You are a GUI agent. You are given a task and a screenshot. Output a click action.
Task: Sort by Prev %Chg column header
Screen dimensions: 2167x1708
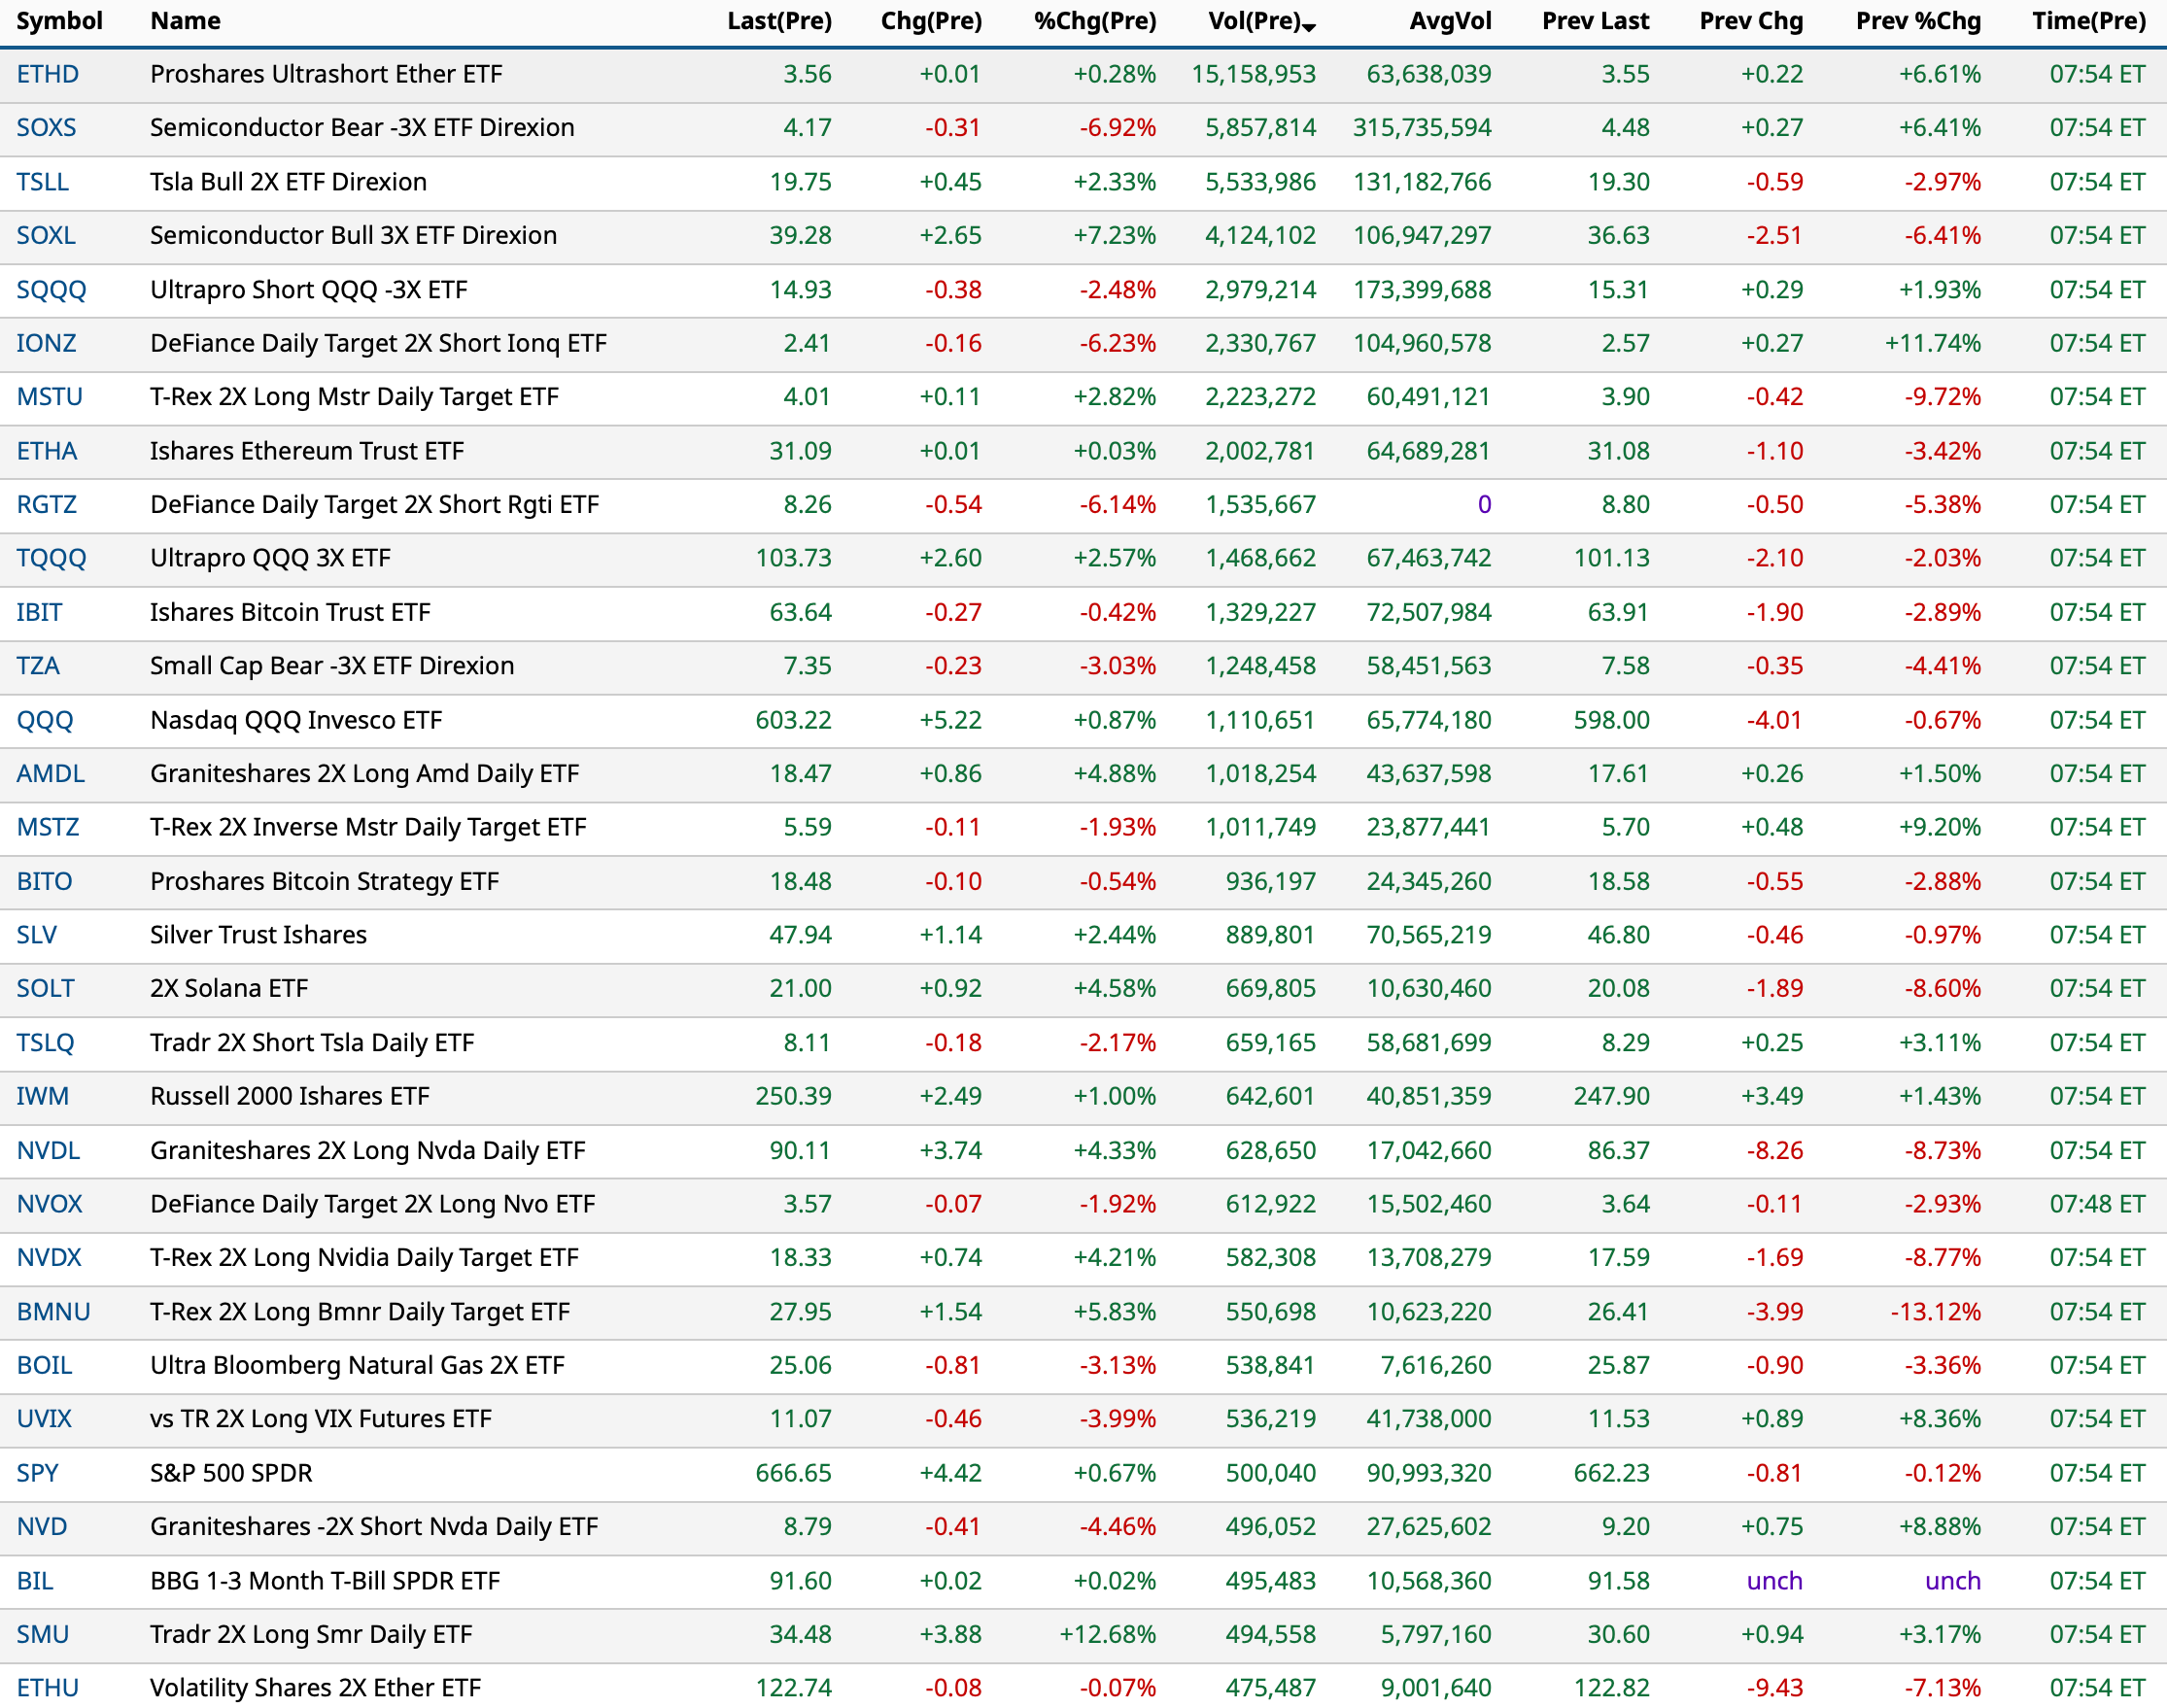point(1917,21)
